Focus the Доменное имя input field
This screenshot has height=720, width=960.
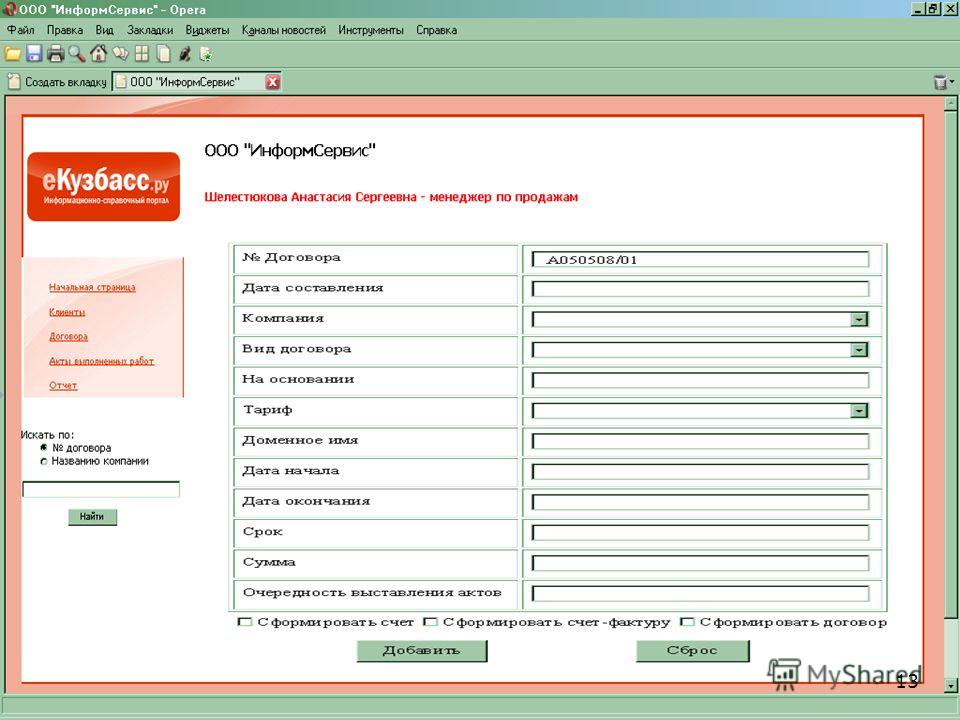(700, 441)
